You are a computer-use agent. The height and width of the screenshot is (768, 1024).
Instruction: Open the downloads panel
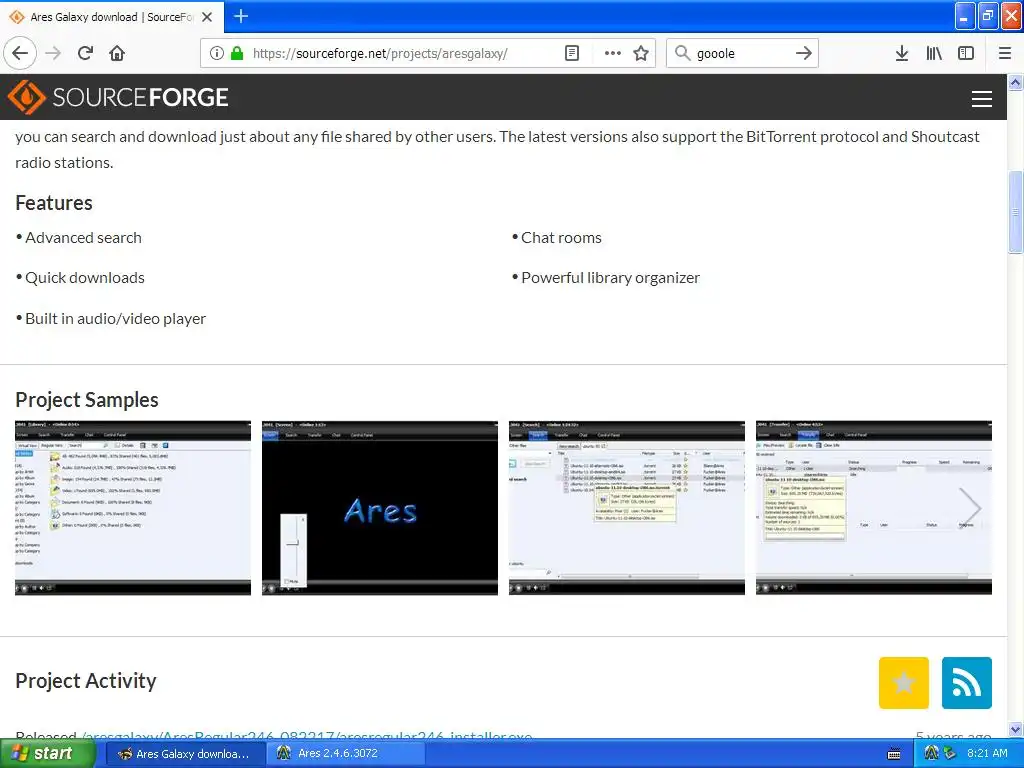coord(902,53)
